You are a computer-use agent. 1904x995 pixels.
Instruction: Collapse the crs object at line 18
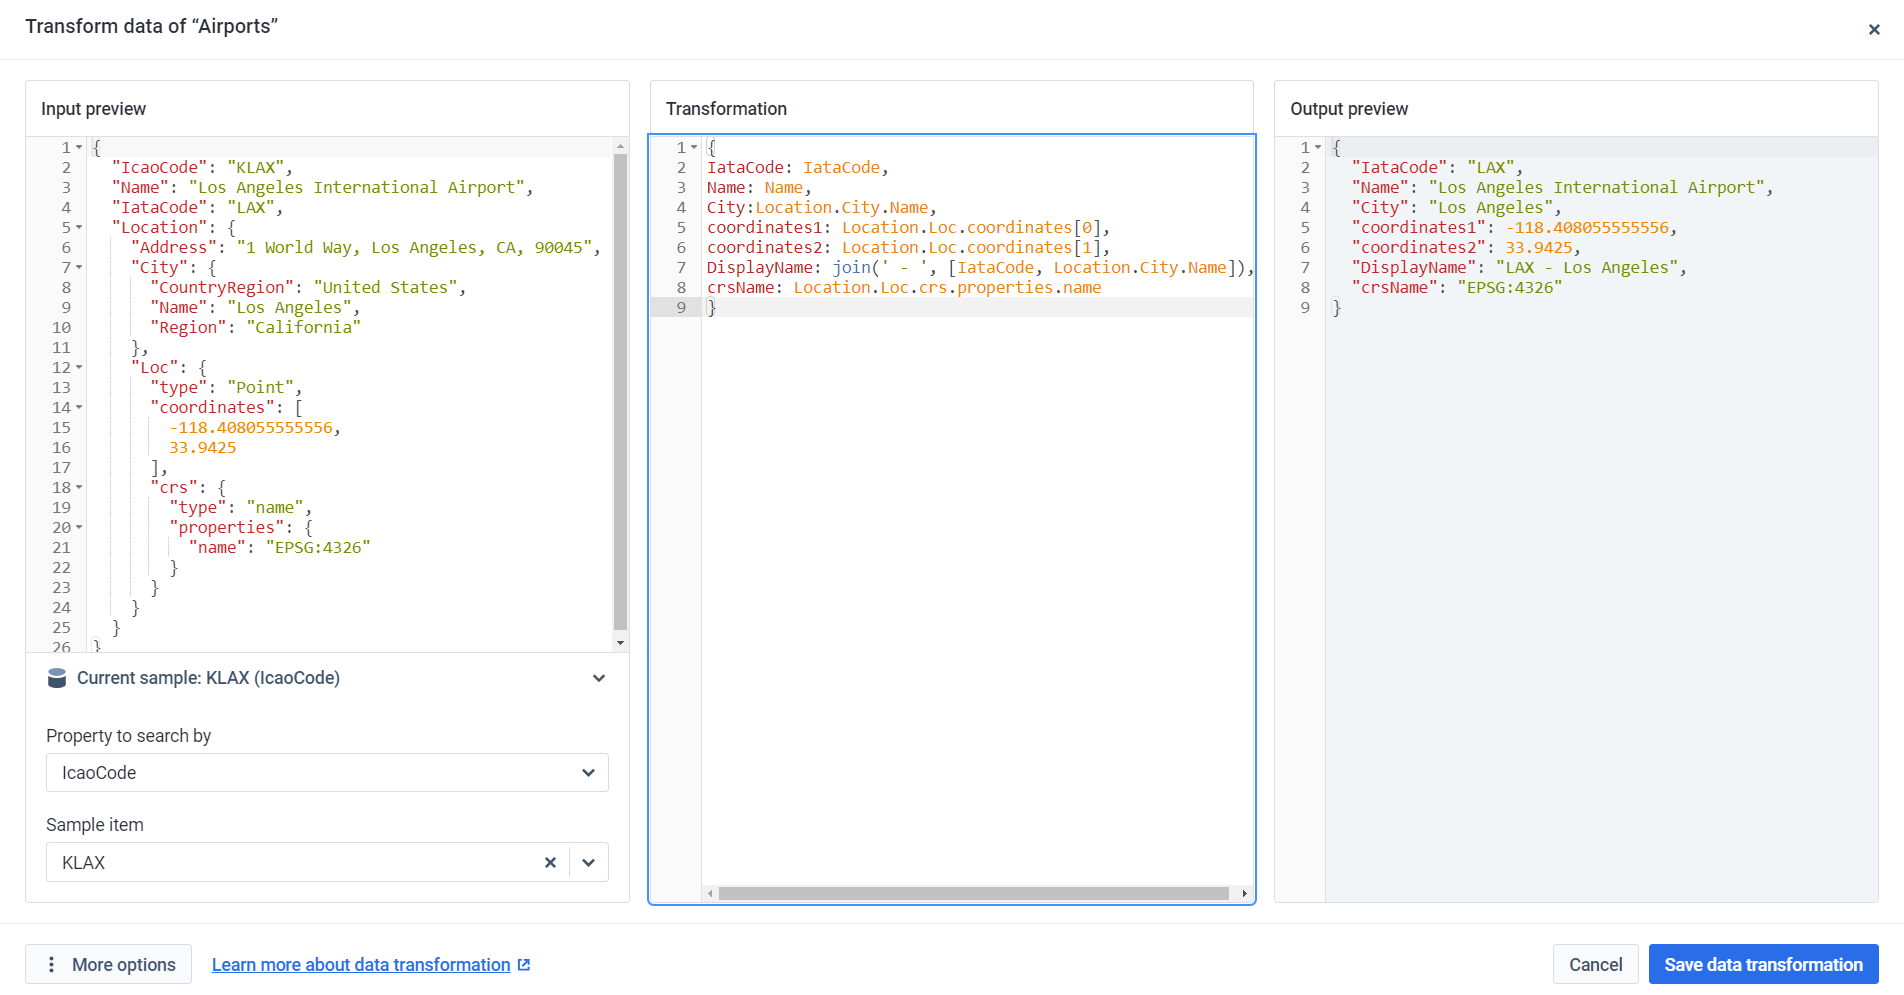click(79, 487)
